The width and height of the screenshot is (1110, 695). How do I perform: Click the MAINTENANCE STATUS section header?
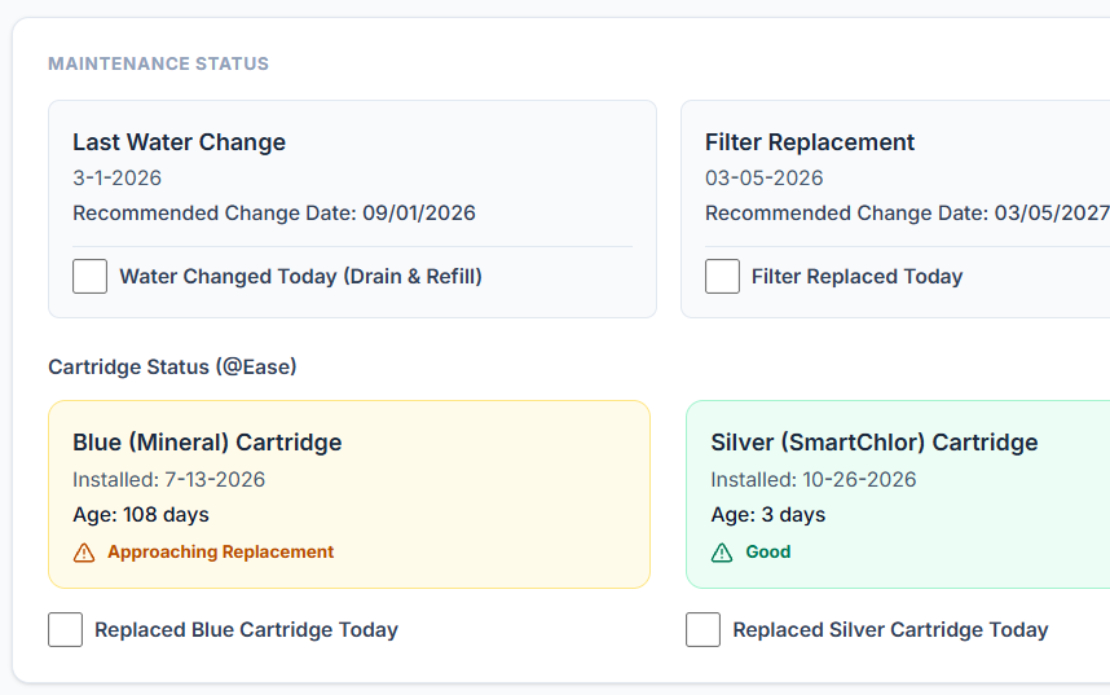(159, 64)
